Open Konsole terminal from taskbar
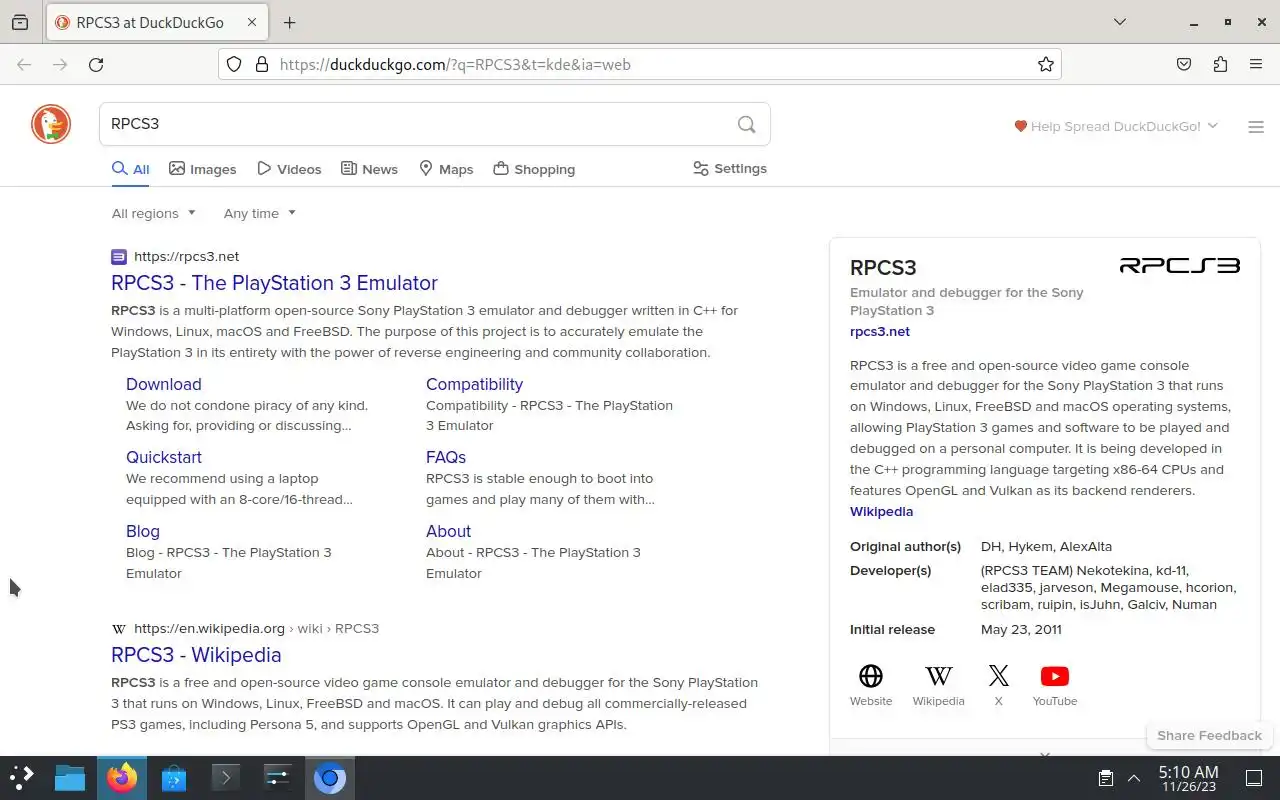The height and width of the screenshot is (800, 1280). tap(226, 777)
